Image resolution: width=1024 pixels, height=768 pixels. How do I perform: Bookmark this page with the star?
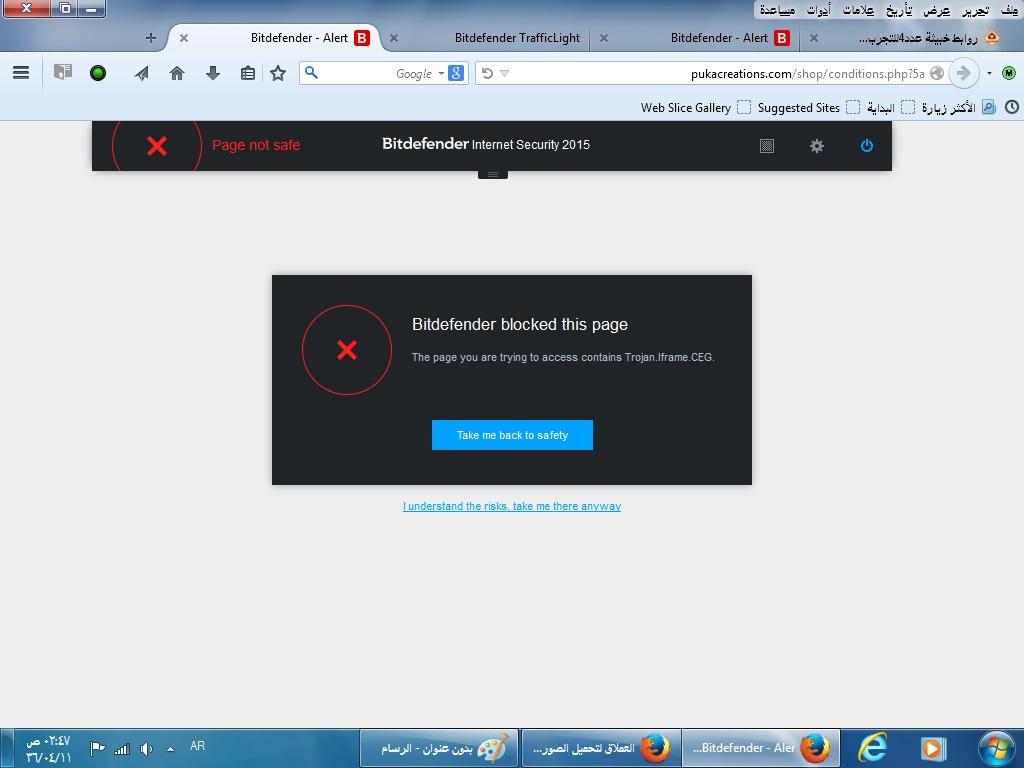click(278, 73)
